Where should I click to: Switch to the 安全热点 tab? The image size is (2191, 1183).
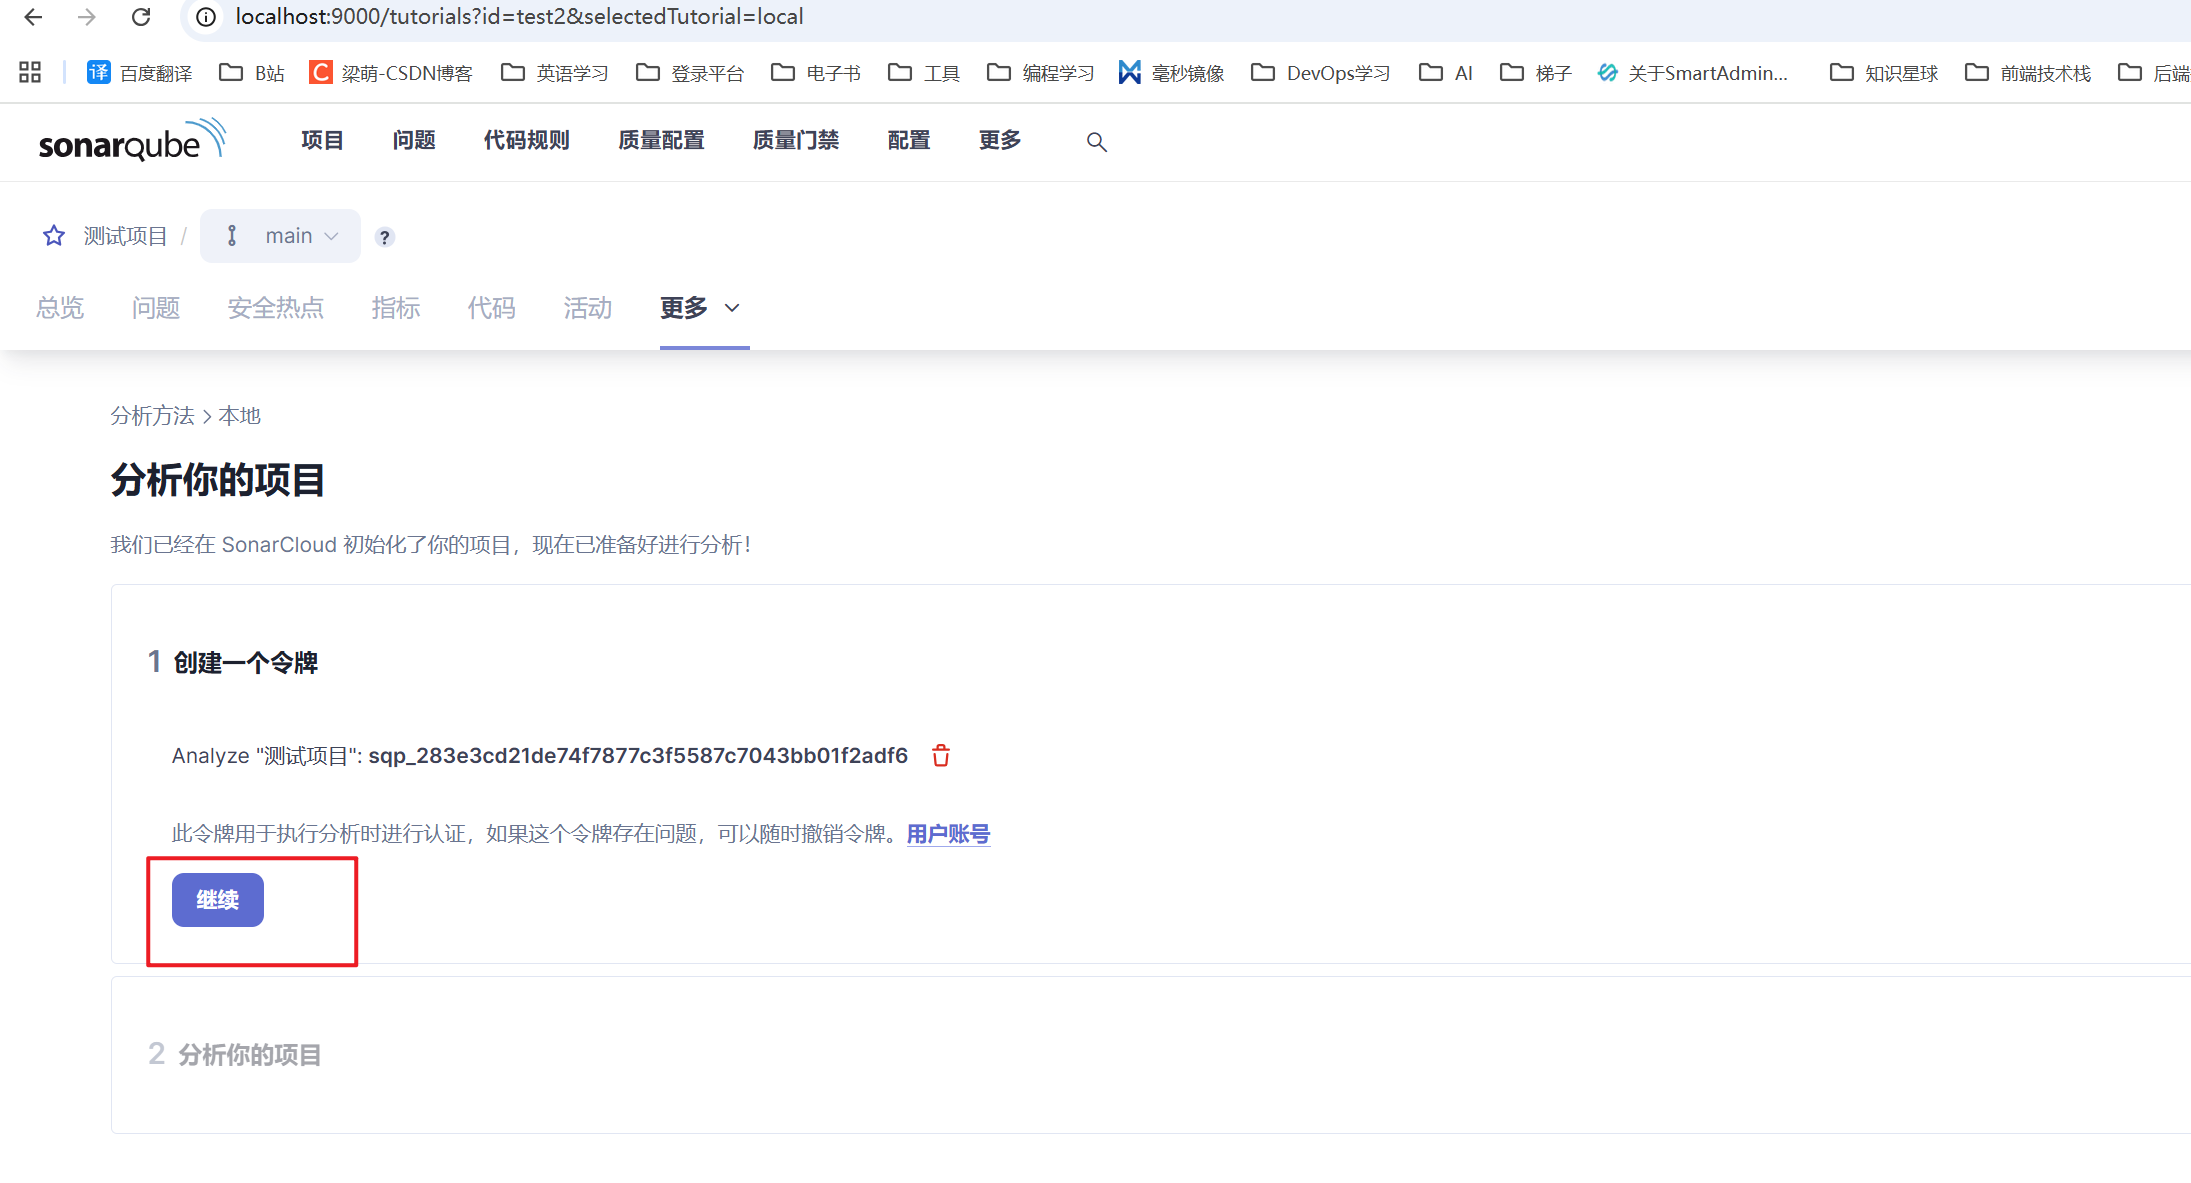tap(276, 308)
